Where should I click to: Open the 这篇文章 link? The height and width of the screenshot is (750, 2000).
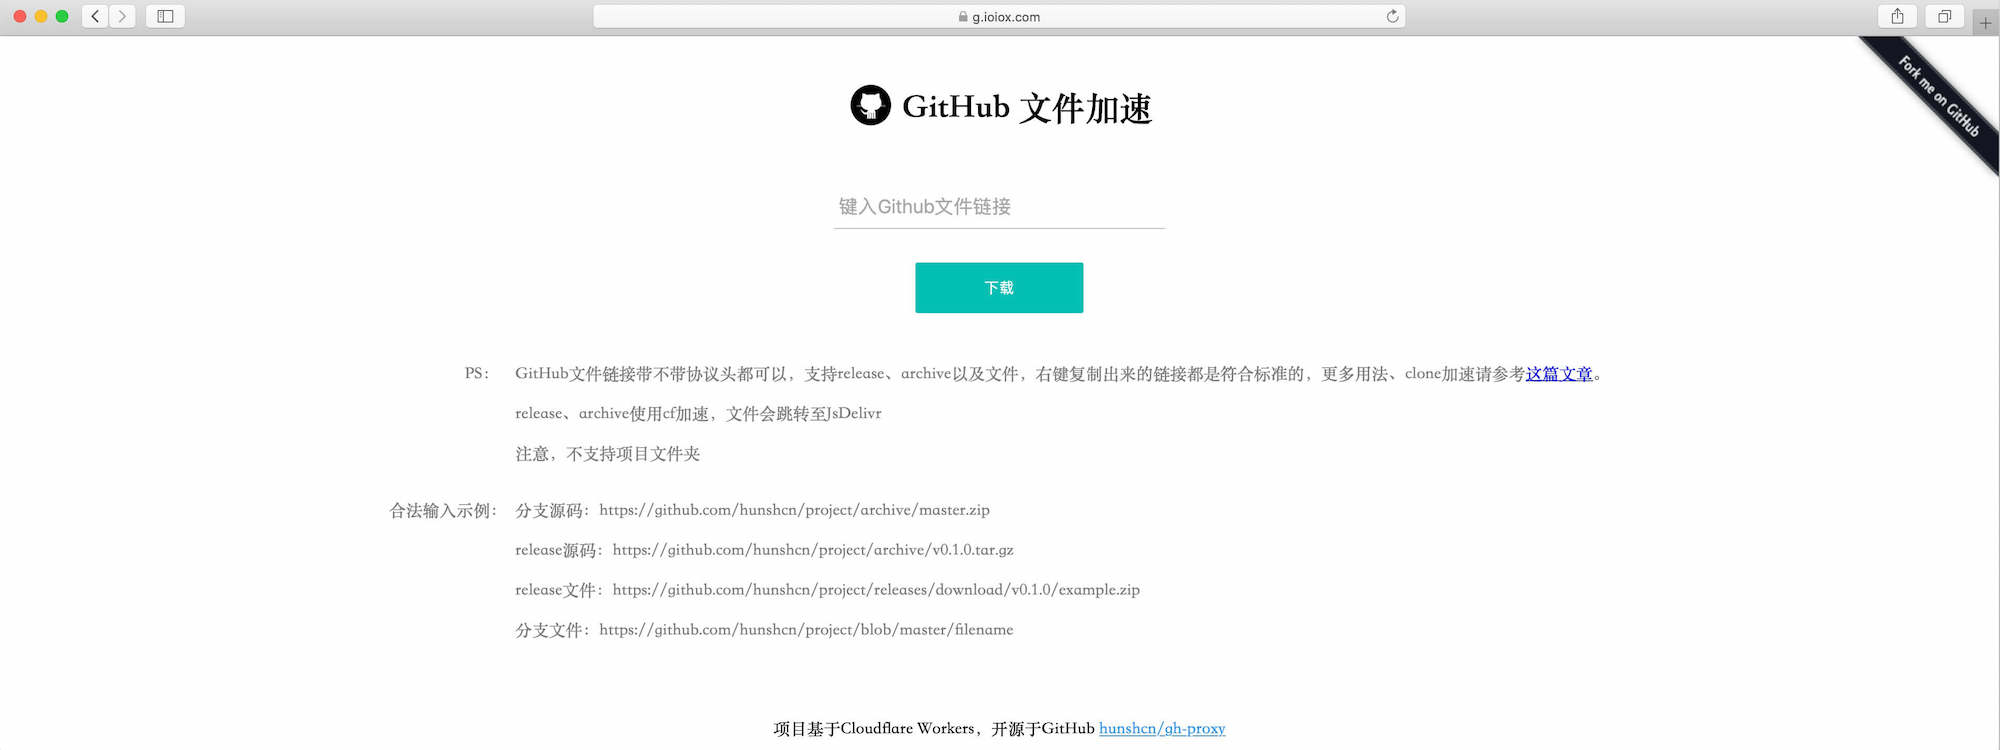[x=1559, y=374]
